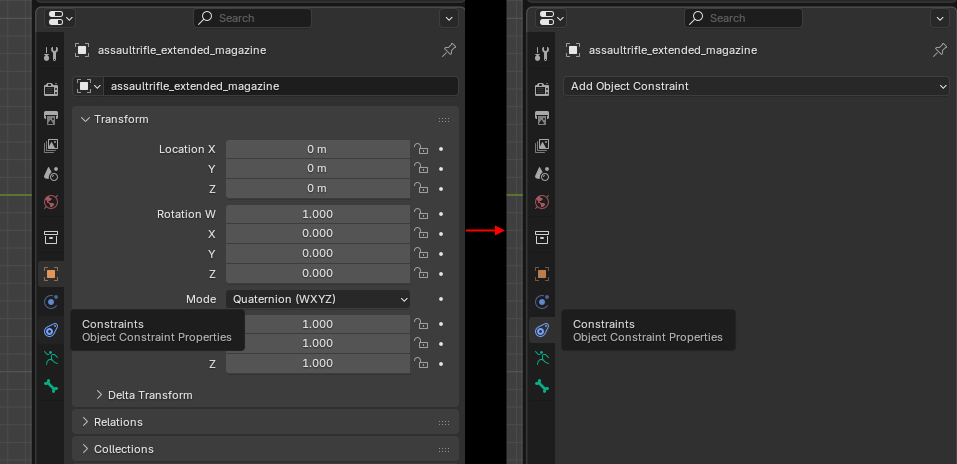Open Physics properties tab in left panel
Viewport: 957px width, 464px height.
point(51,302)
